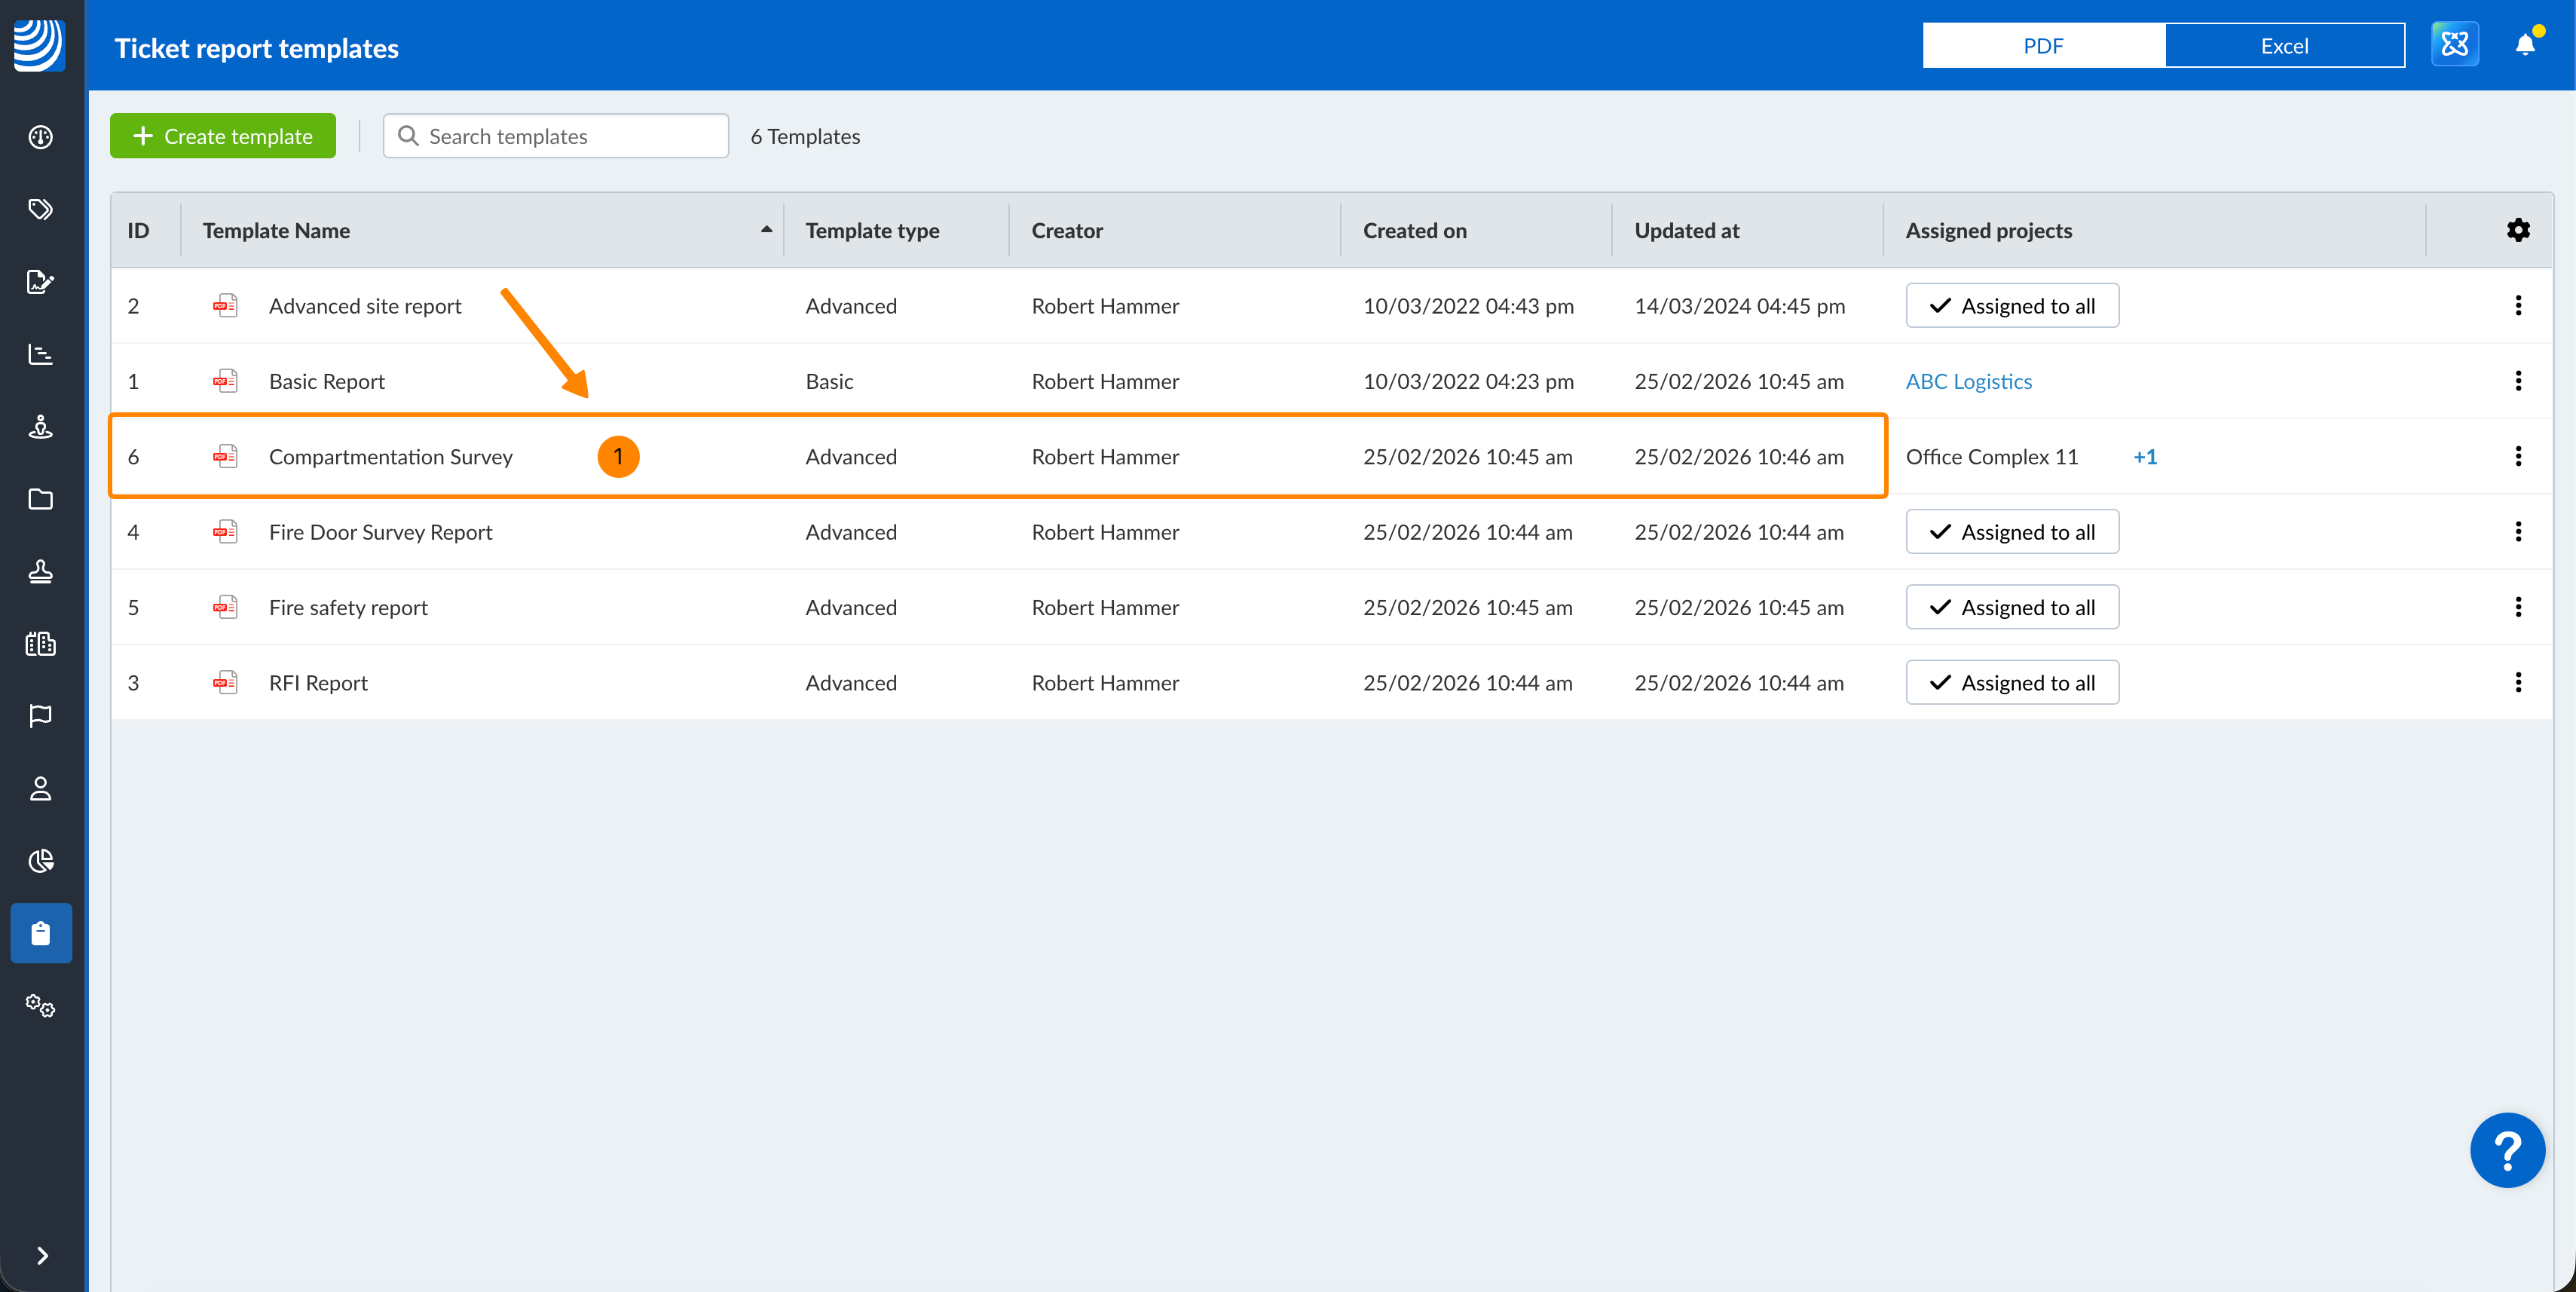Click the Create template button

point(223,136)
